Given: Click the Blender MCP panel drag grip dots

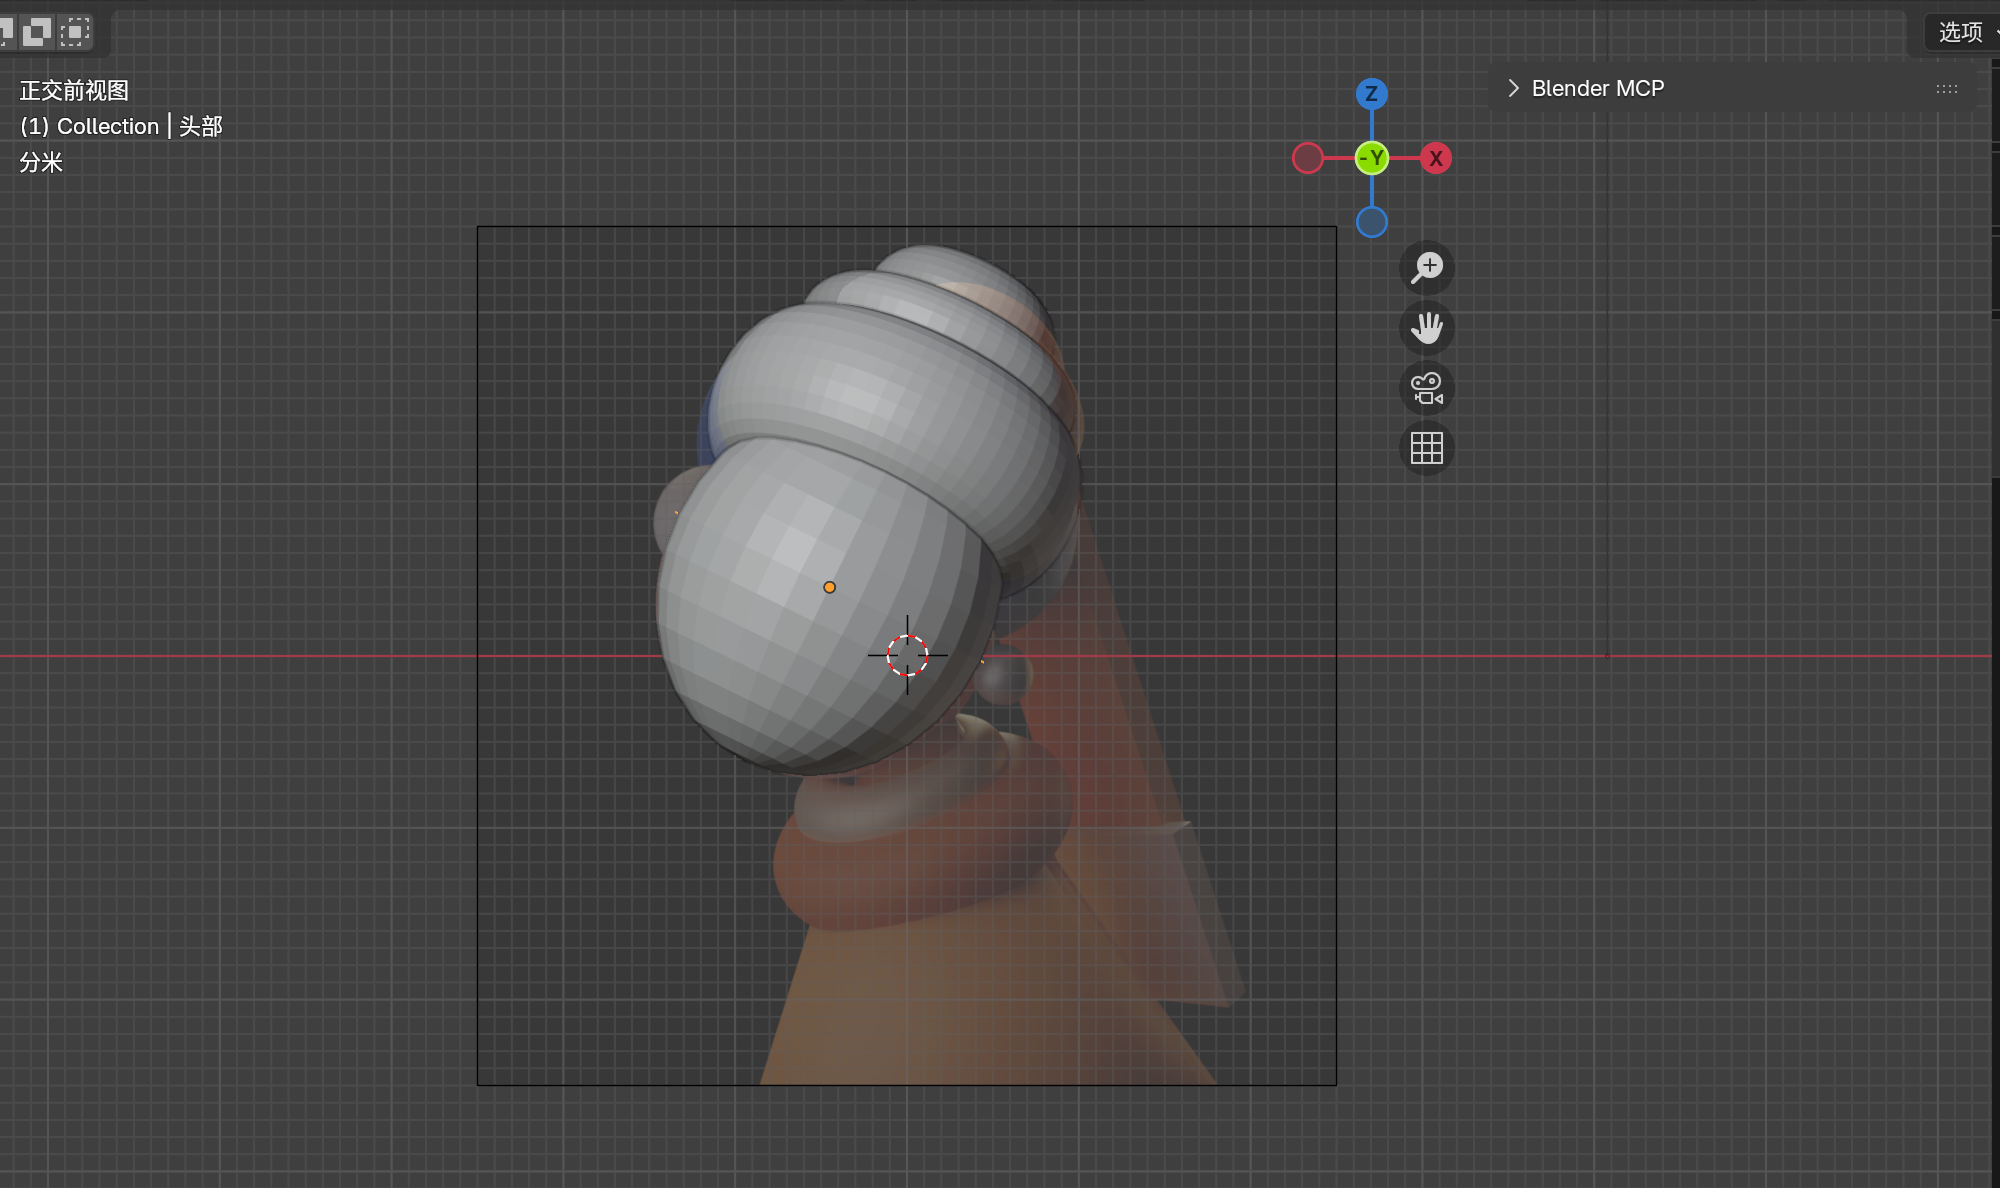Looking at the screenshot, I should click(x=1946, y=89).
